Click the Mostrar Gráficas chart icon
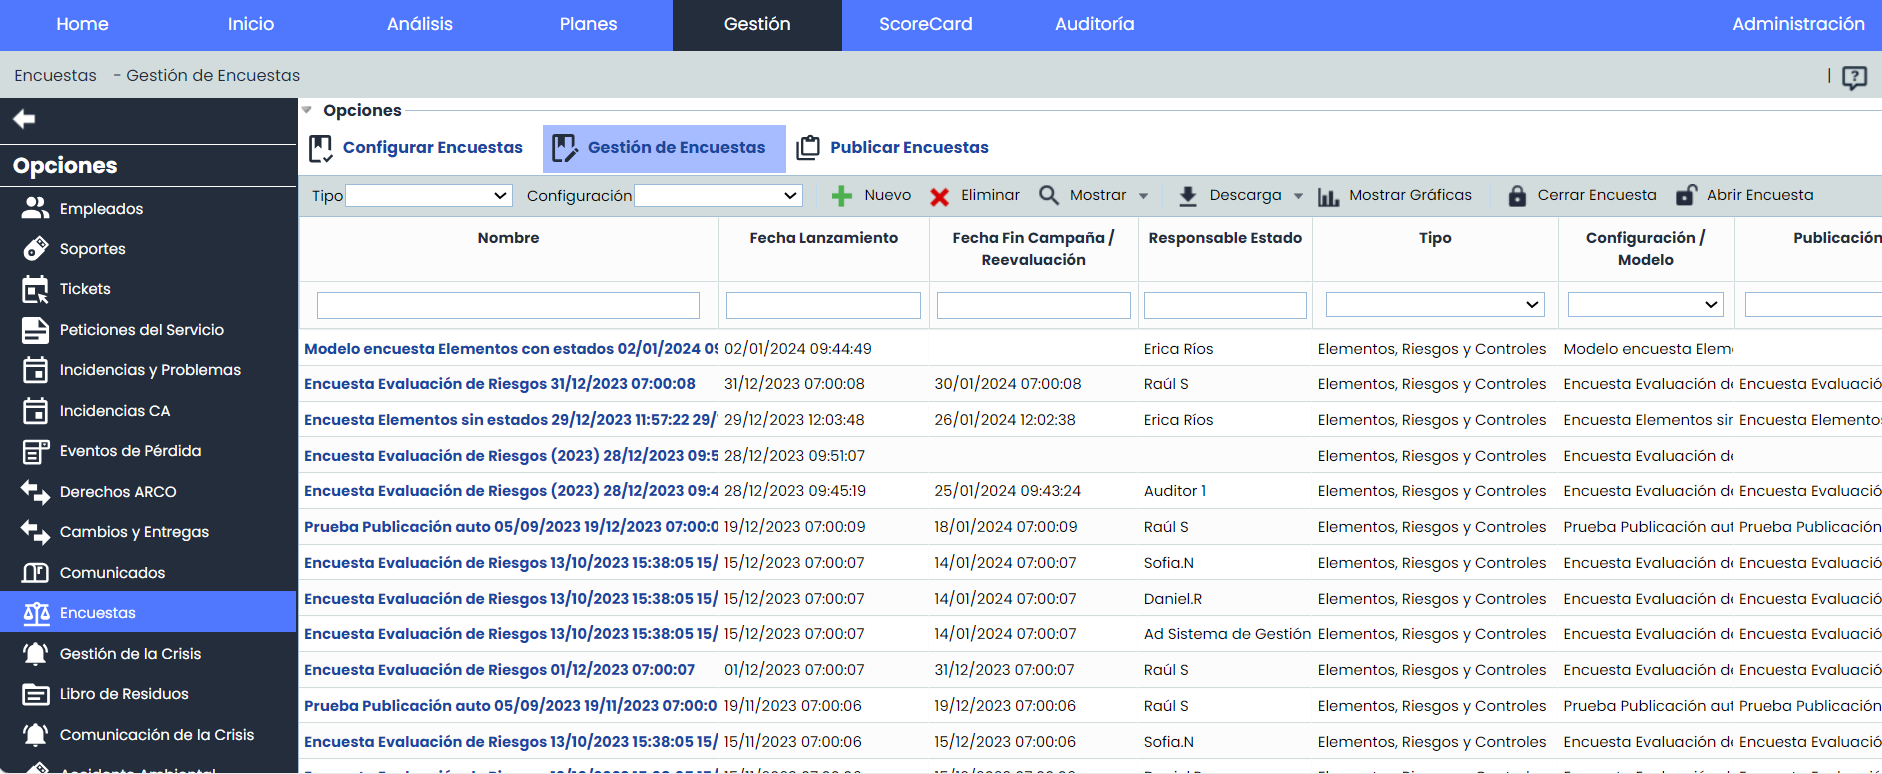Image resolution: width=1882 pixels, height=774 pixels. coord(1328,196)
